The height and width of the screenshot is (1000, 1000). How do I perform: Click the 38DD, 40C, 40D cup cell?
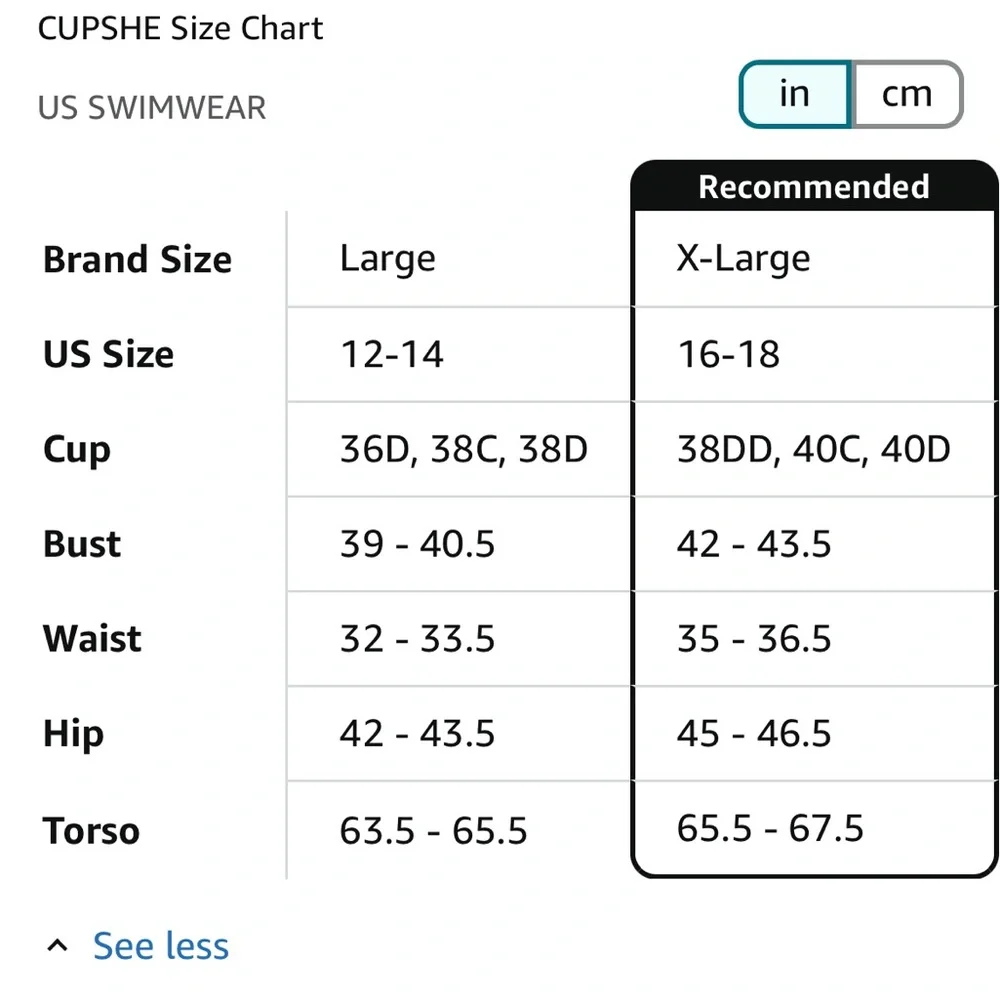[x=814, y=449]
